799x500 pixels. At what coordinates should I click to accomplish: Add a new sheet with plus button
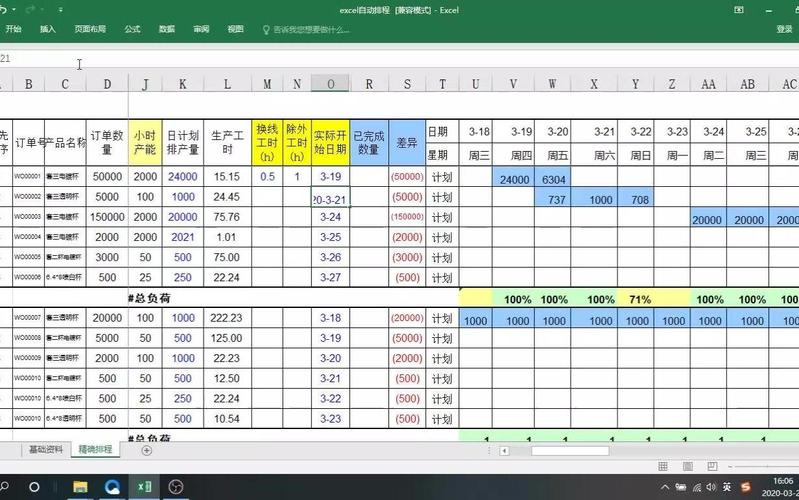pyautogui.click(x=146, y=450)
